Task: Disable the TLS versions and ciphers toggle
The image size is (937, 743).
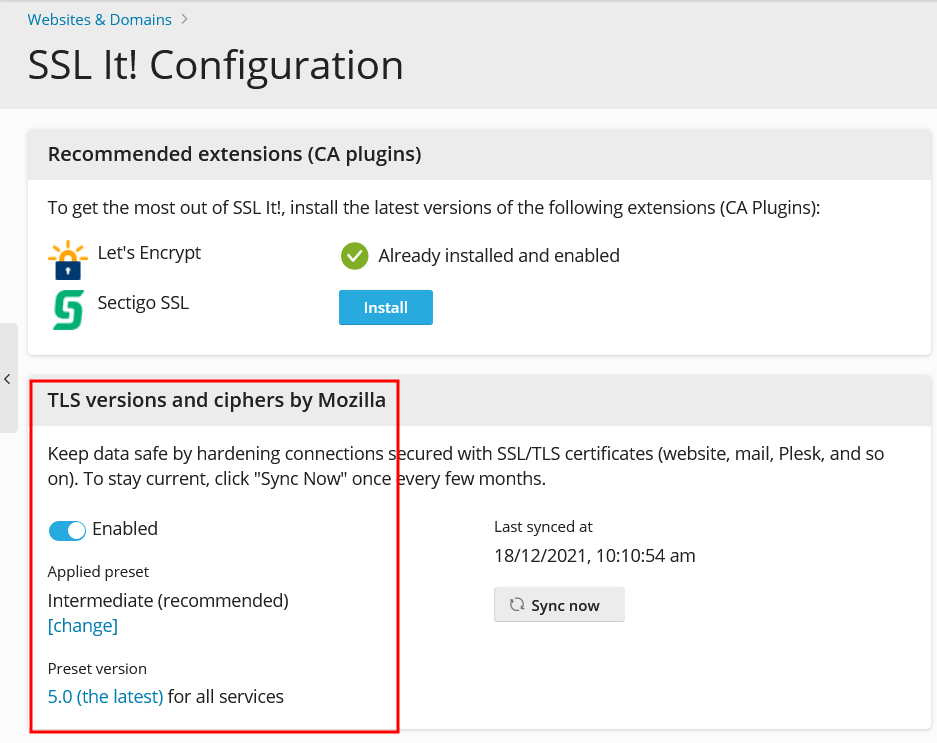Action: coord(68,530)
